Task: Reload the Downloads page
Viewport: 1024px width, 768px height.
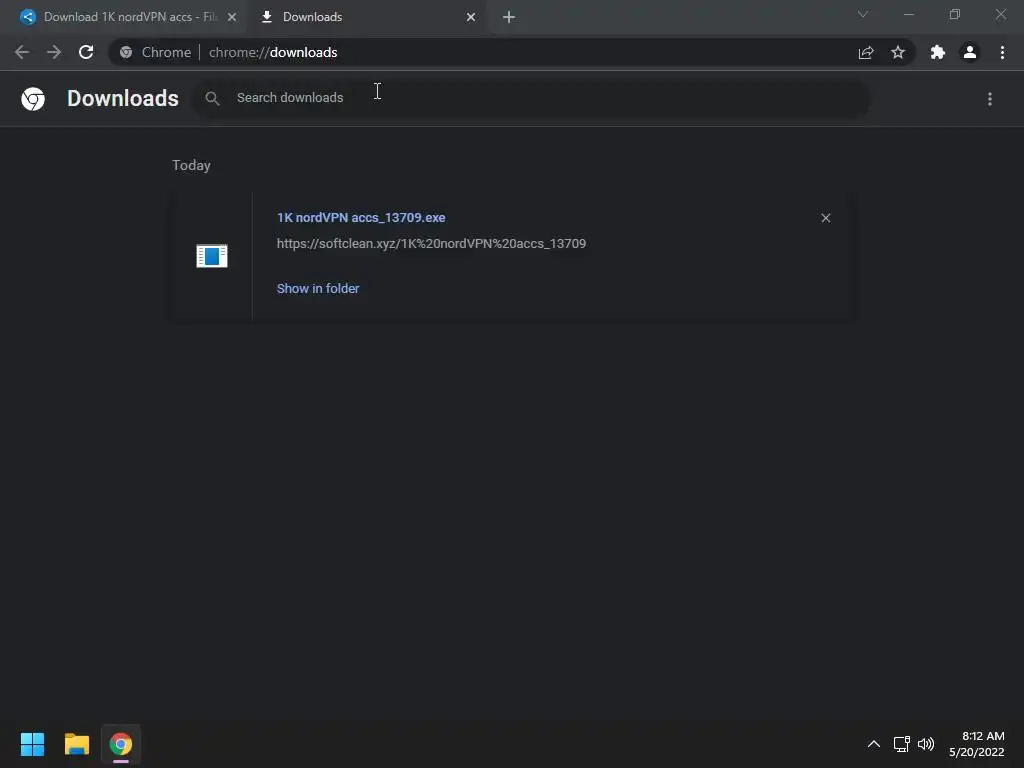Action: point(86,52)
